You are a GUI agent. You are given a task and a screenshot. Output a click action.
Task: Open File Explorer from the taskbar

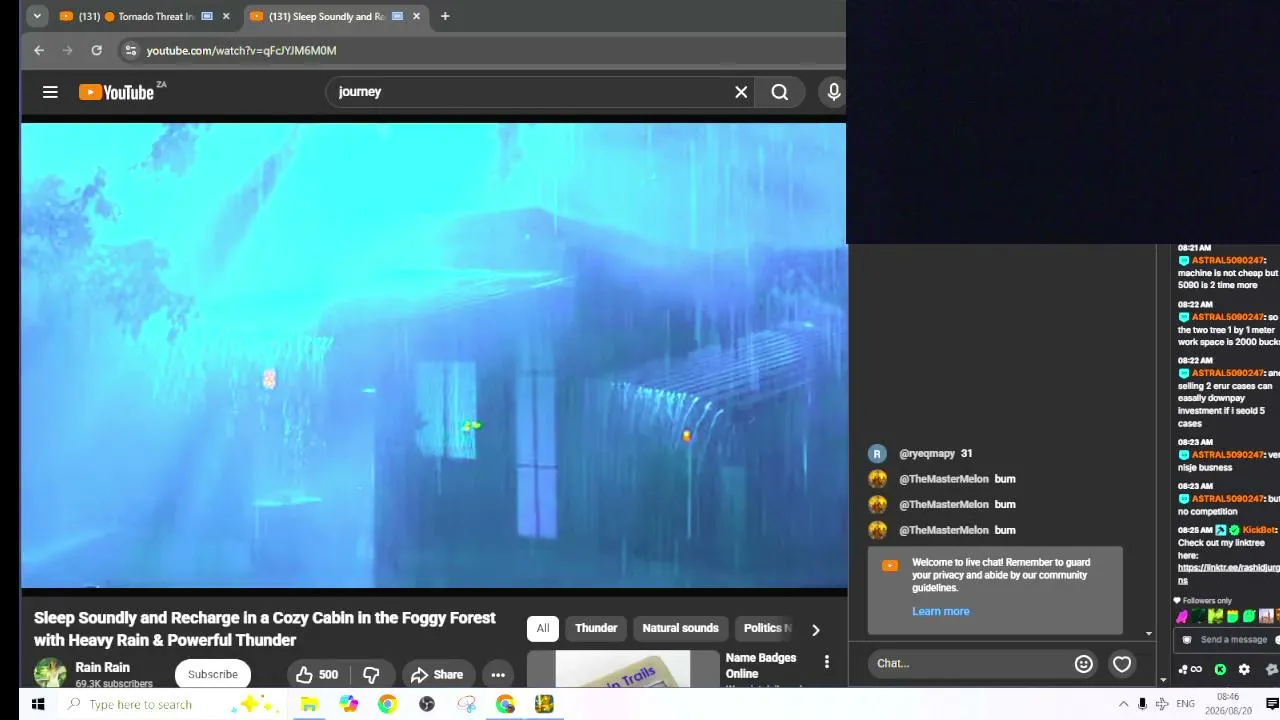tap(309, 704)
